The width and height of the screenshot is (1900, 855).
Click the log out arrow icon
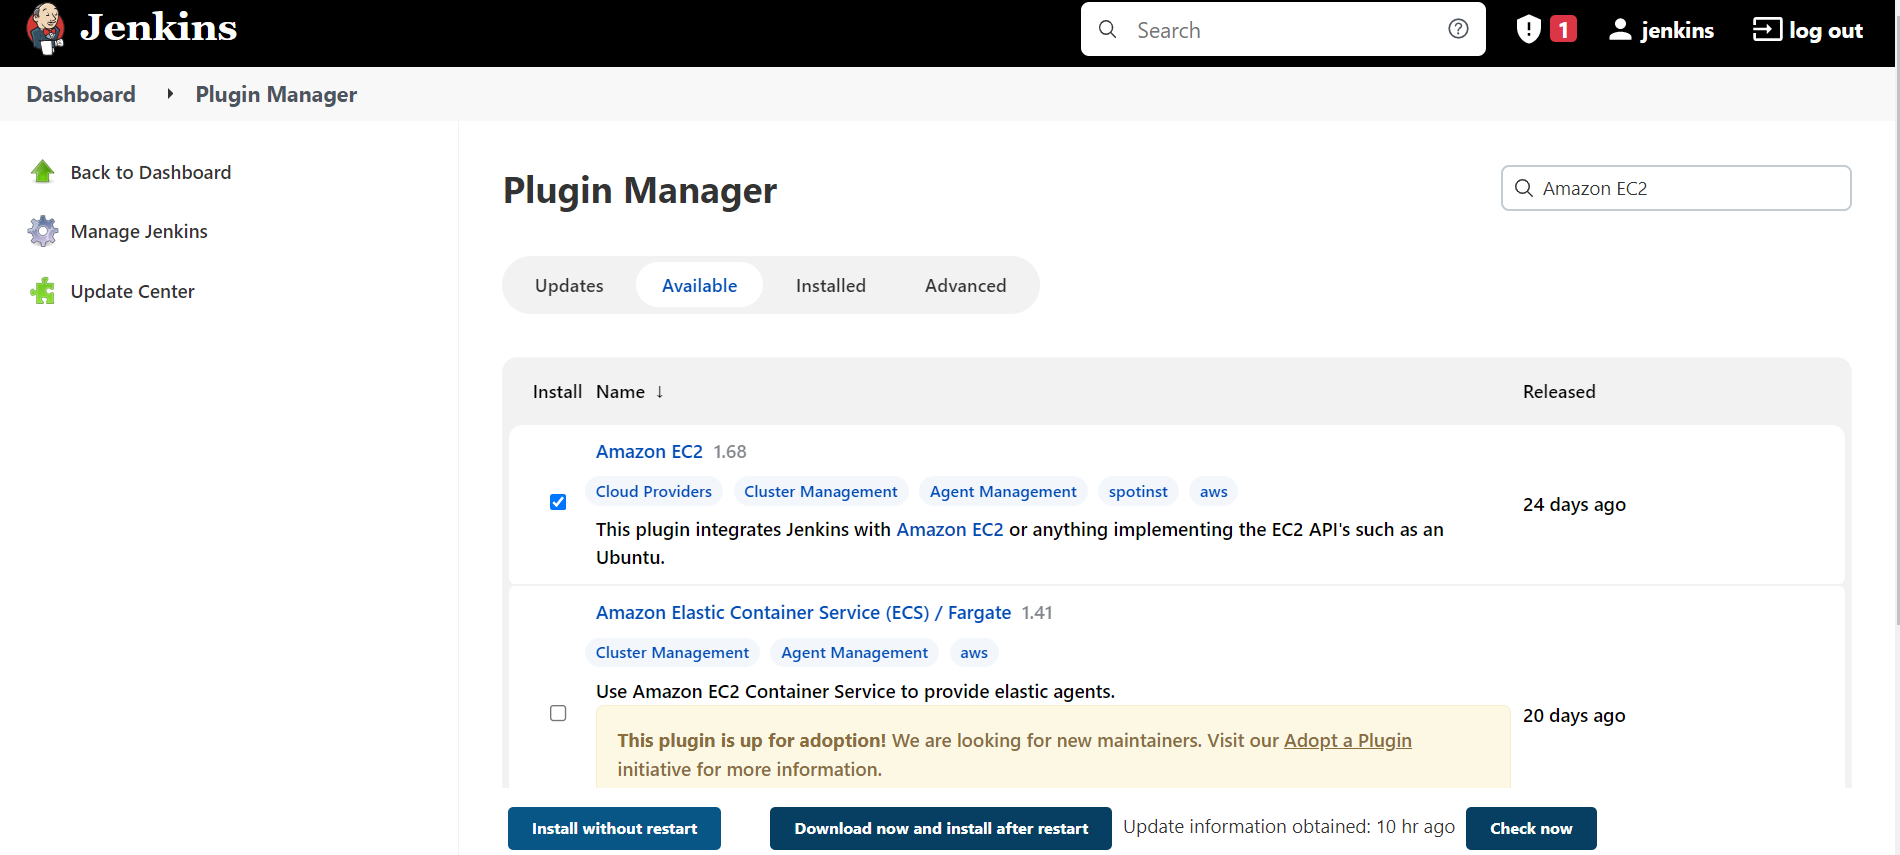point(1767,30)
